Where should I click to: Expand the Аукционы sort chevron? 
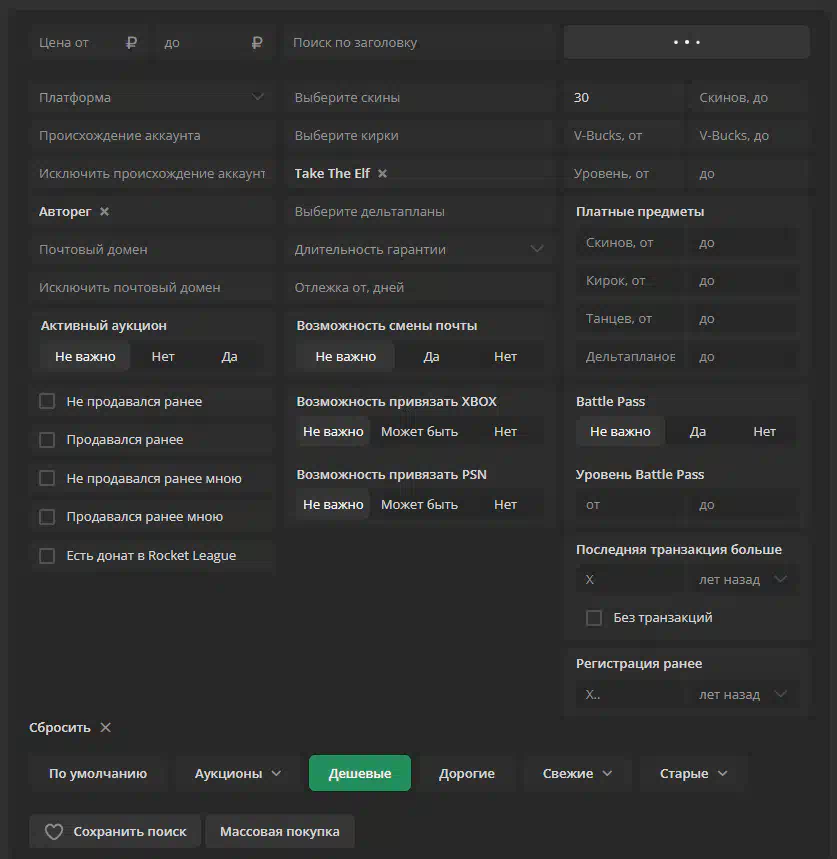[276, 773]
